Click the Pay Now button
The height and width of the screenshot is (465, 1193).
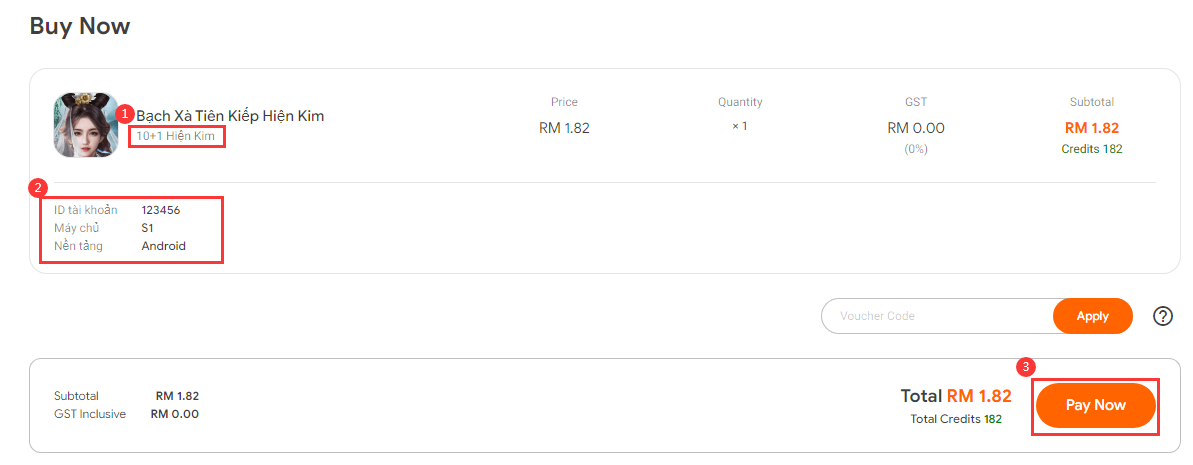pyautogui.click(x=1095, y=406)
